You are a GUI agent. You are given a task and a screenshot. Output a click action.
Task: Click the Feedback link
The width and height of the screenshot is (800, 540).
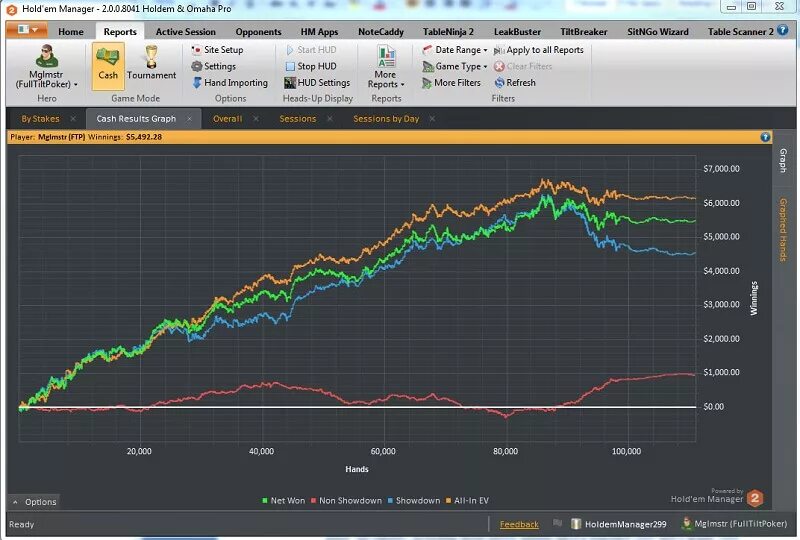[519, 524]
